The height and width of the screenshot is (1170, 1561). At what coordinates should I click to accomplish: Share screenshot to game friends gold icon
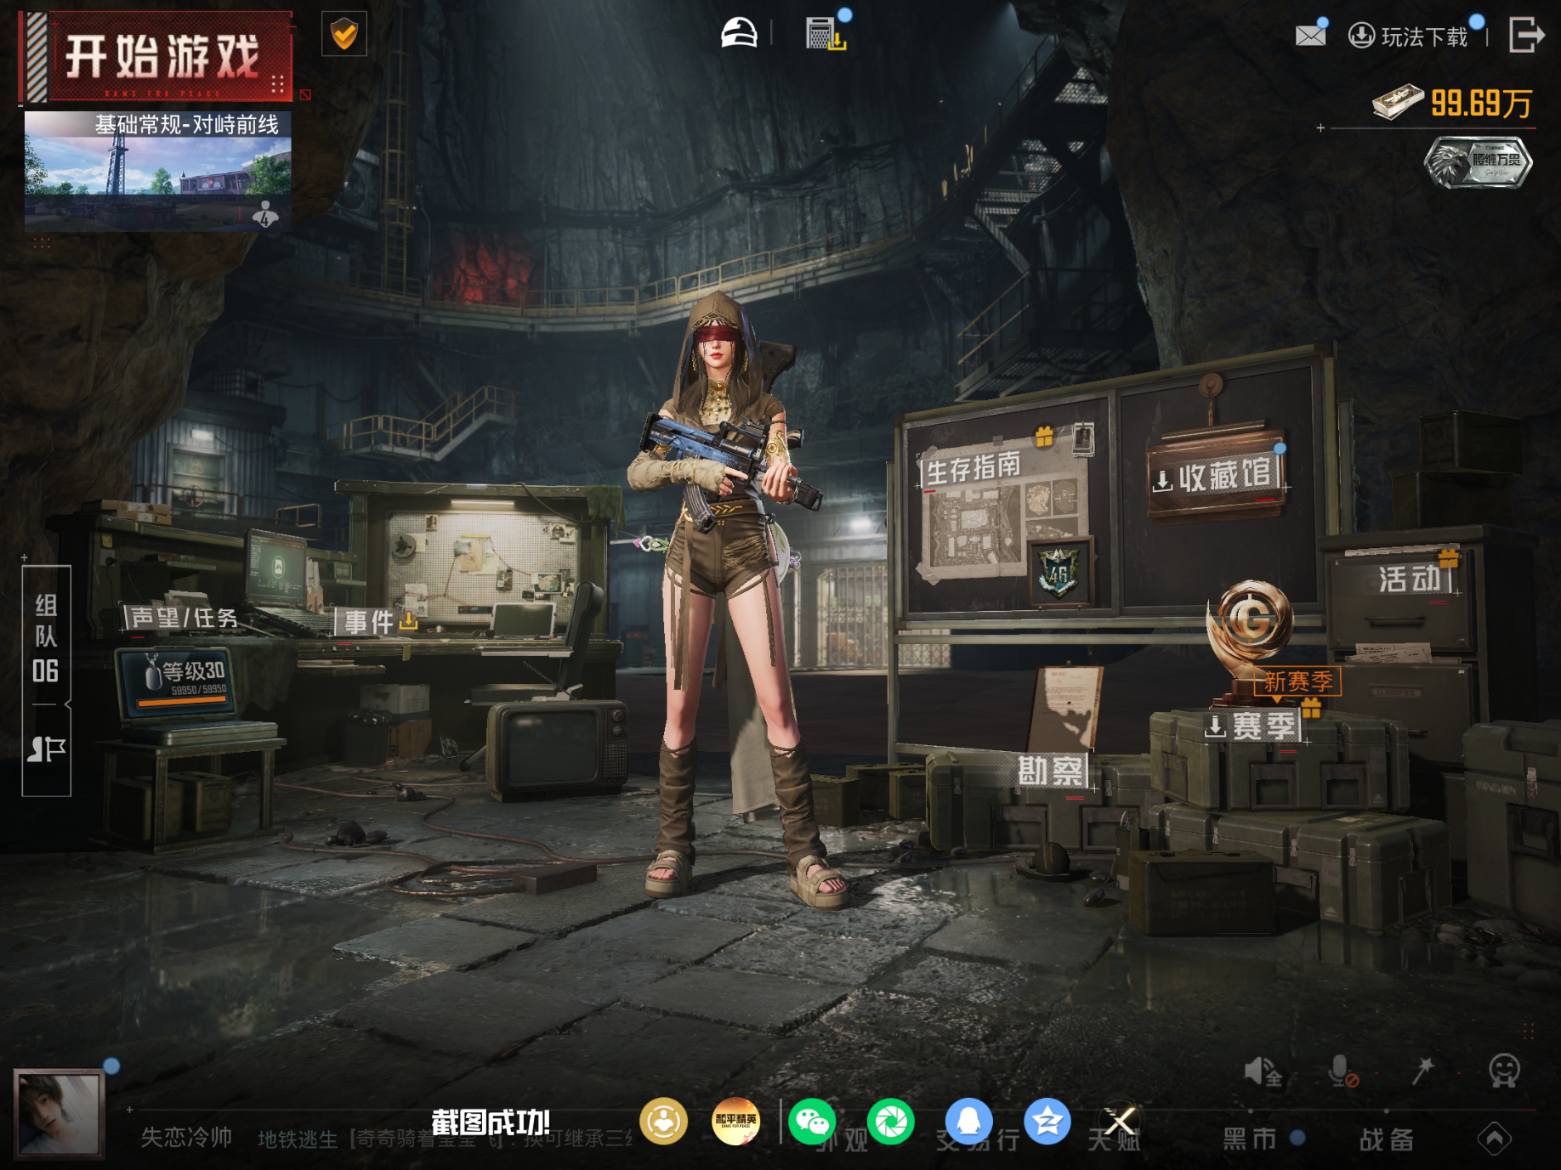click(664, 1121)
